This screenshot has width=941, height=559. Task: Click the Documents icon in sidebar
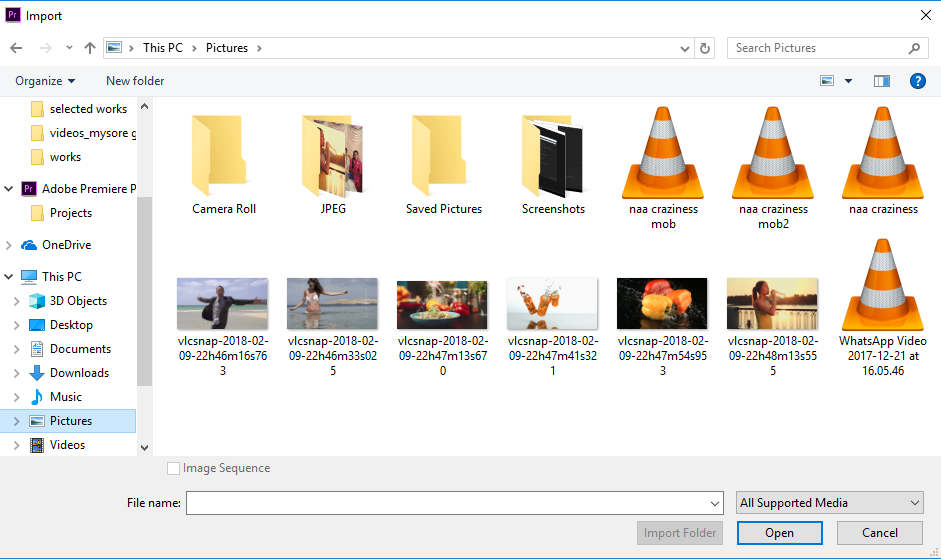click(x=37, y=349)
